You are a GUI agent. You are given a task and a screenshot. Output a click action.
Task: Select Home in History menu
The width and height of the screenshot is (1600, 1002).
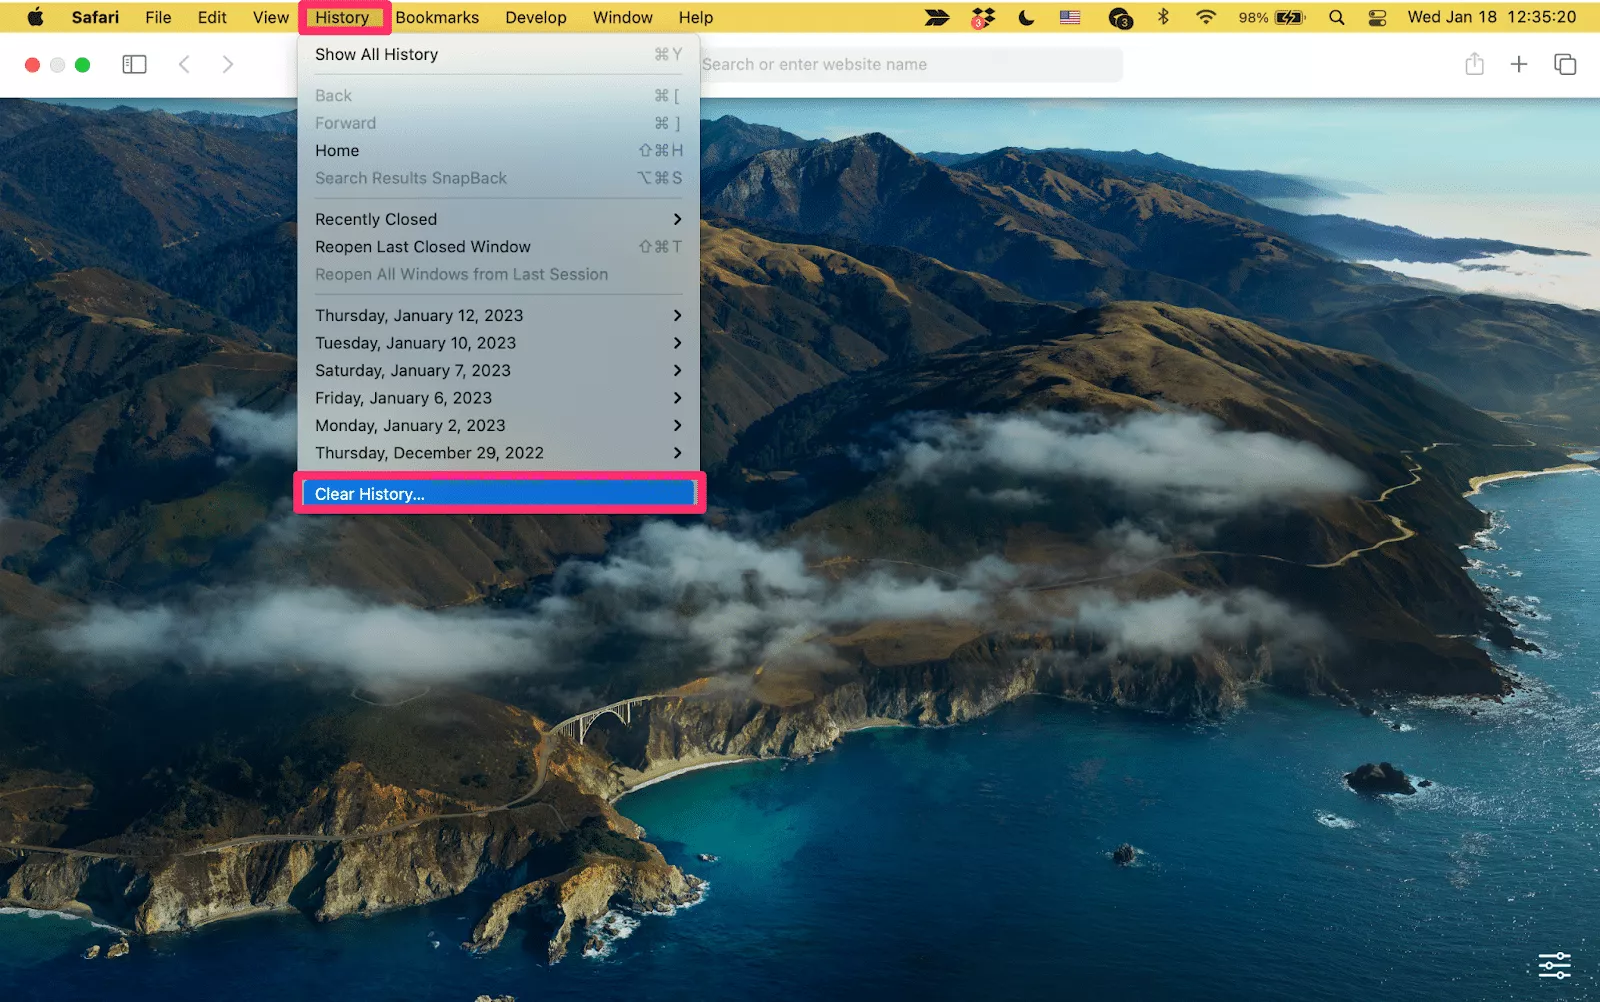click(499, 150)
